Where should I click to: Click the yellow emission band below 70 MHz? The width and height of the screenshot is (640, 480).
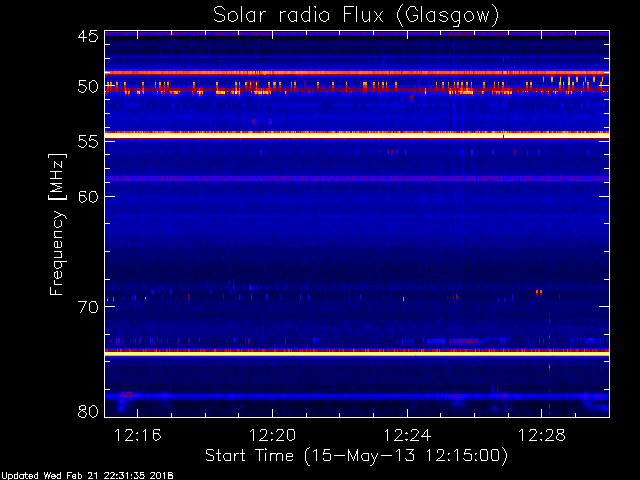click(357, 353)
